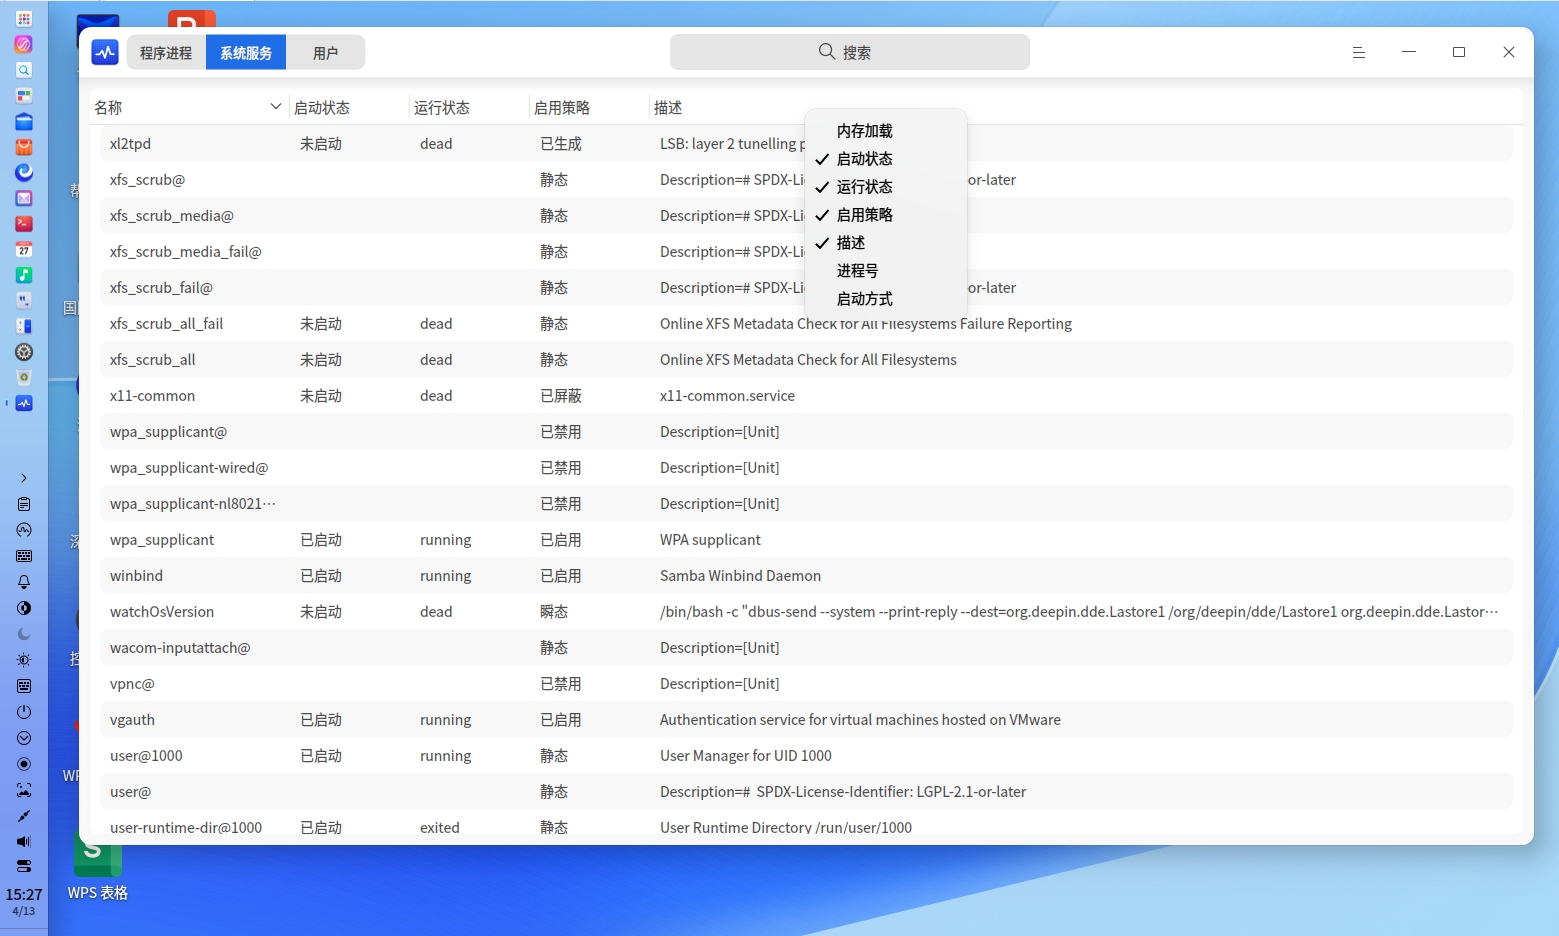Switch to the 程序进程 tab
Image resolution: width=1559 pixels, height=936 pixels.
166,52
